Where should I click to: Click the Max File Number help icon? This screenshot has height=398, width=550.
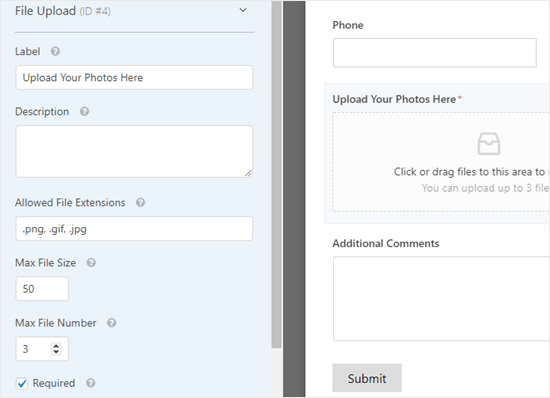pyautogui.click(x=112, y=323)
